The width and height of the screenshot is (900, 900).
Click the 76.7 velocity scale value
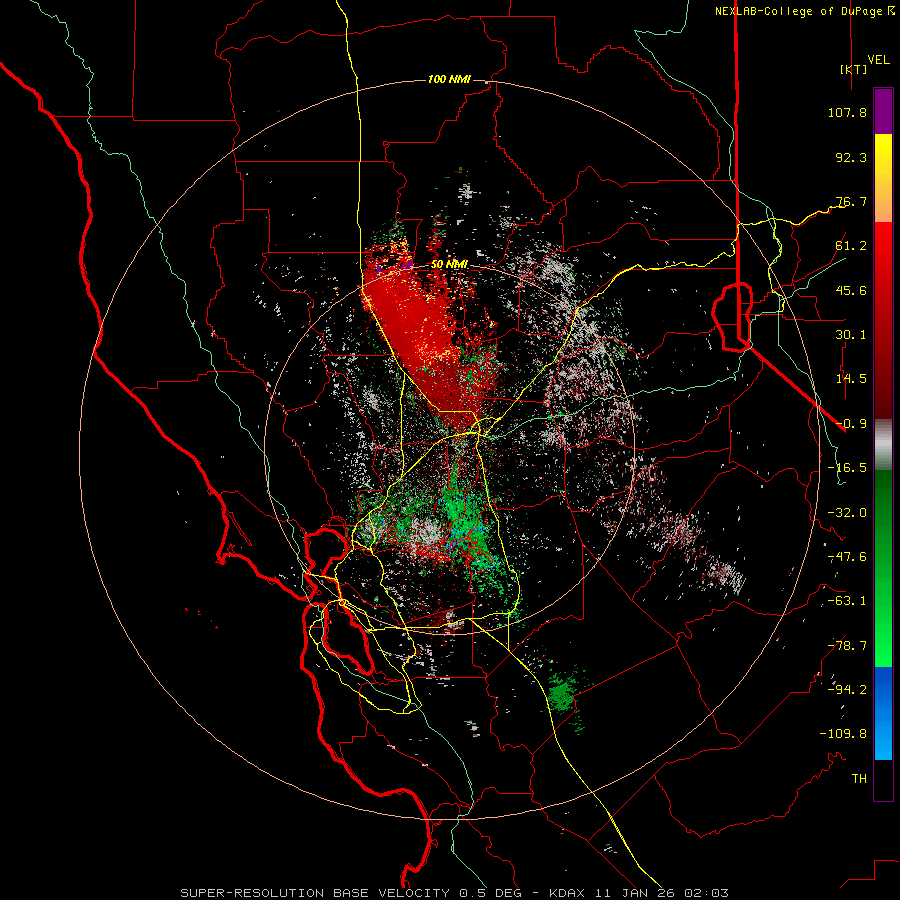pyautogui.click(x=851, y=201)
